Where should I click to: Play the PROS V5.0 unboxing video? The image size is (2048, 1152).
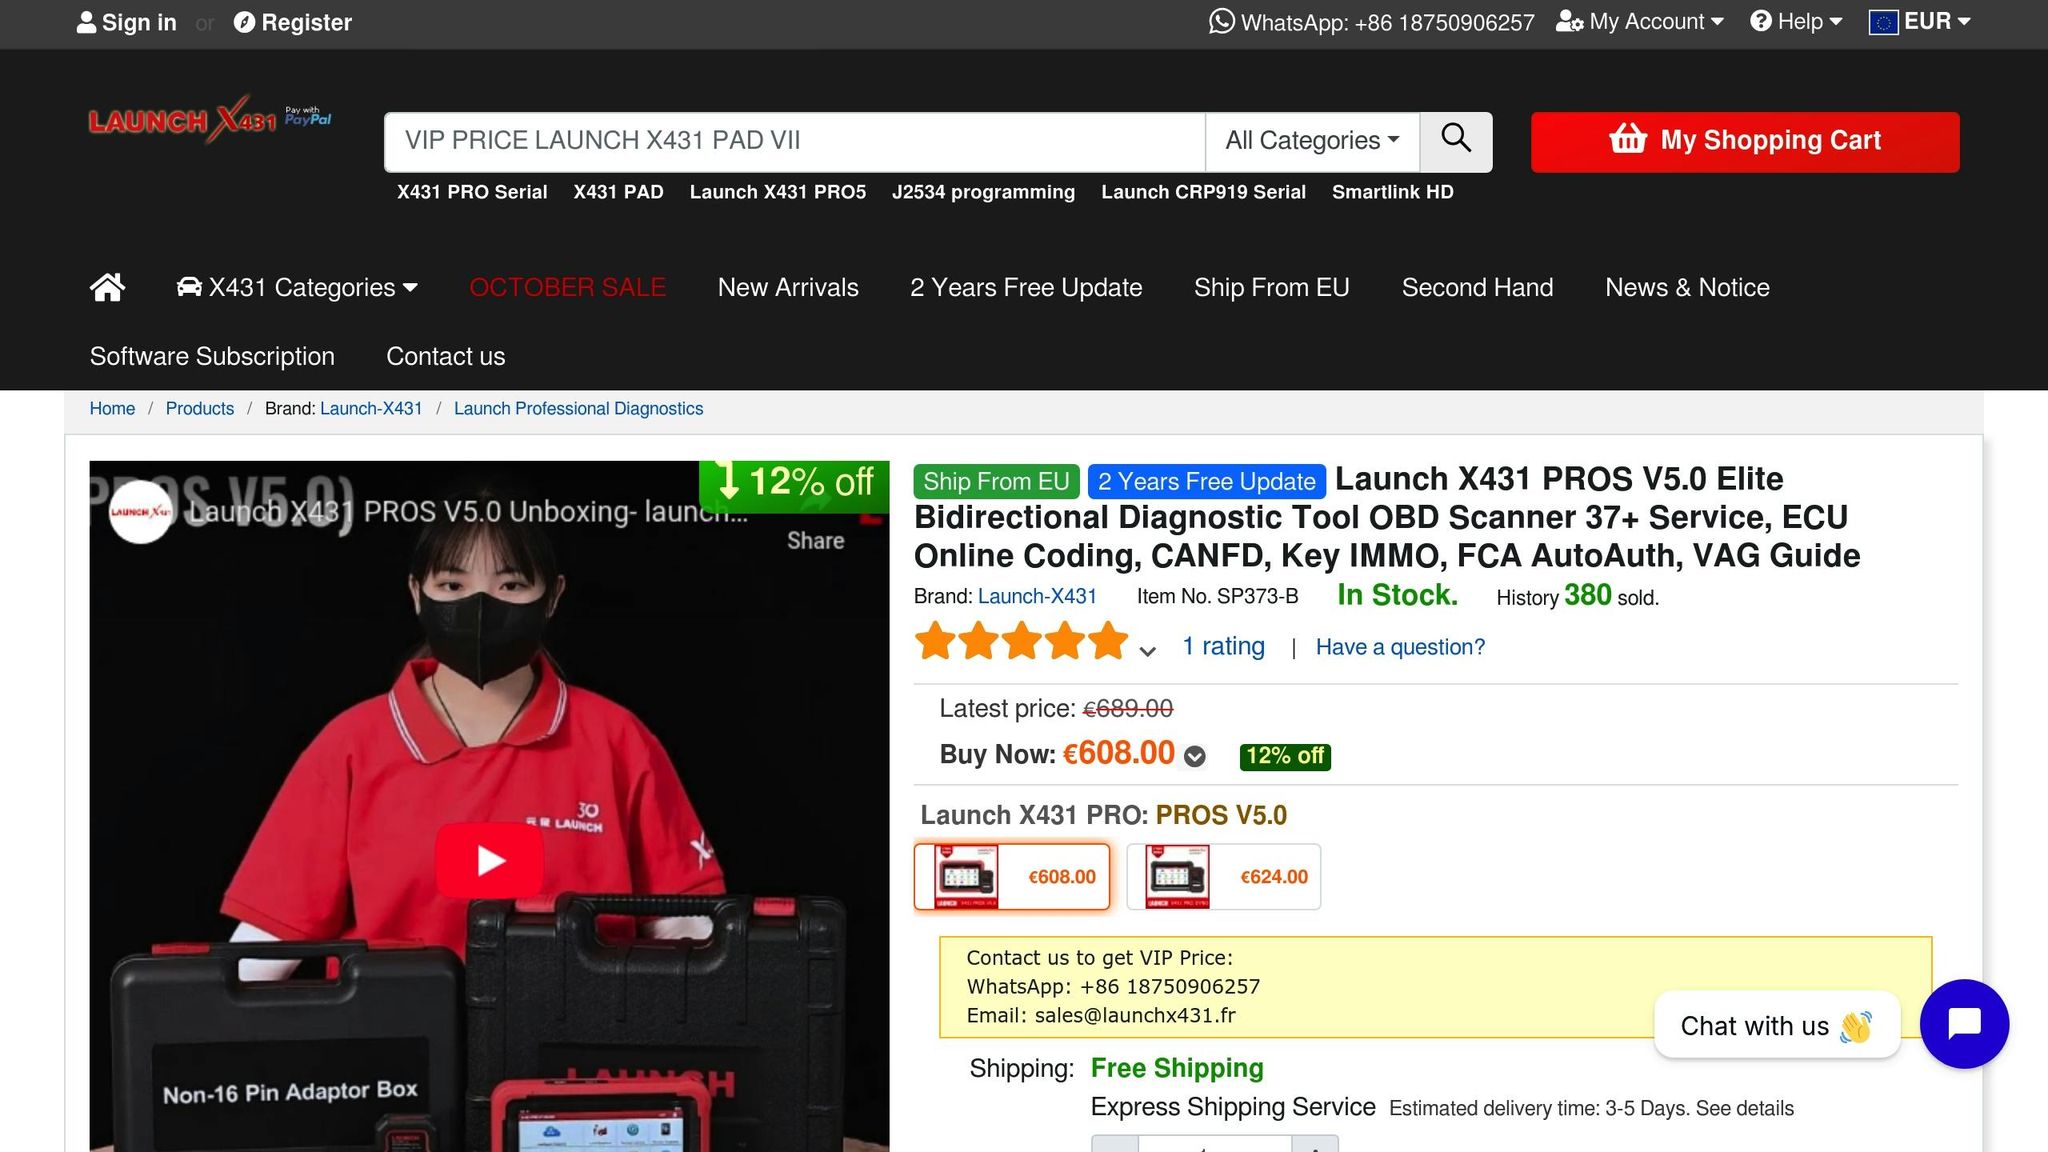pyautogui.click(x=489, y=859)
